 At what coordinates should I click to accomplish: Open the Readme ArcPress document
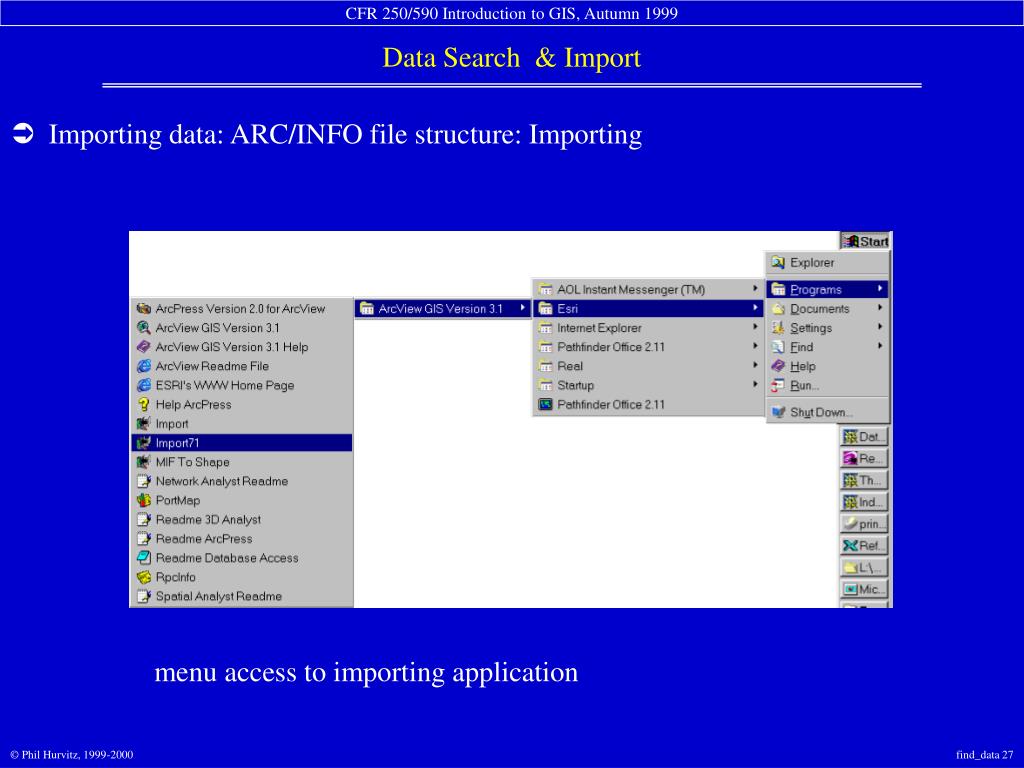pyautogui.click(x=242, y=539)
